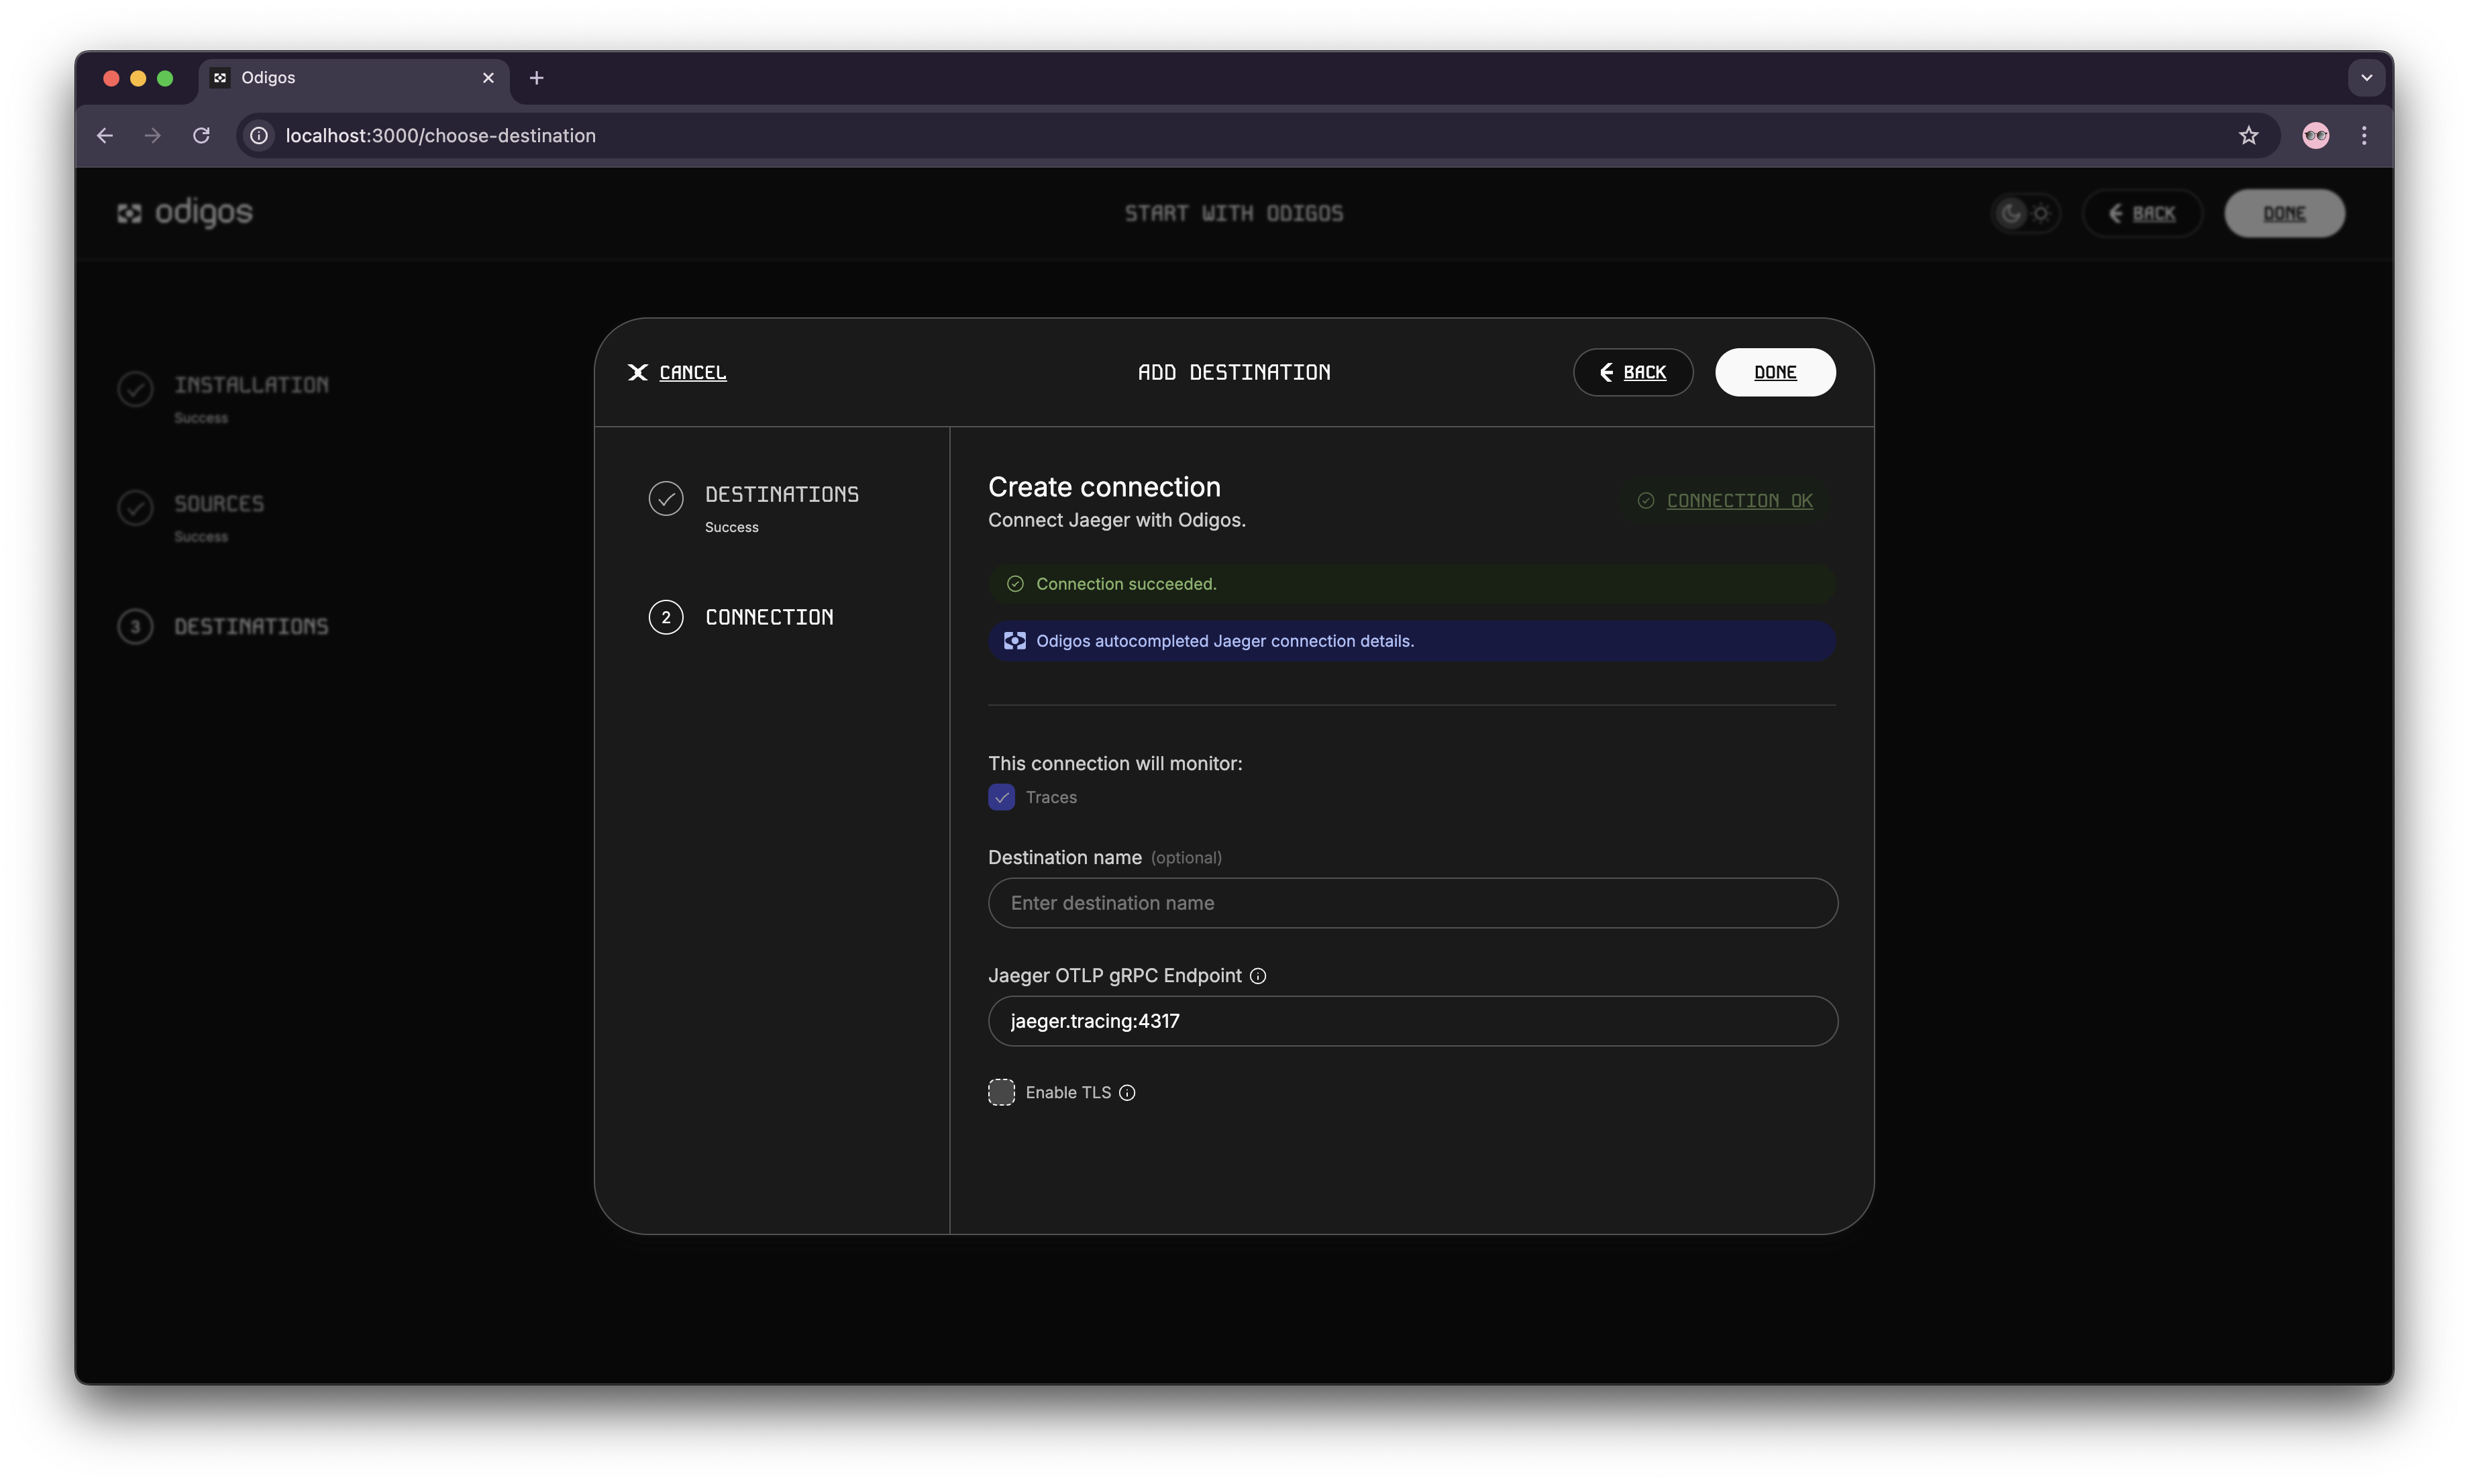Click the 'Create connection' heading
This screenshot has width=2469, height=1484.
tap(1104, 487)
